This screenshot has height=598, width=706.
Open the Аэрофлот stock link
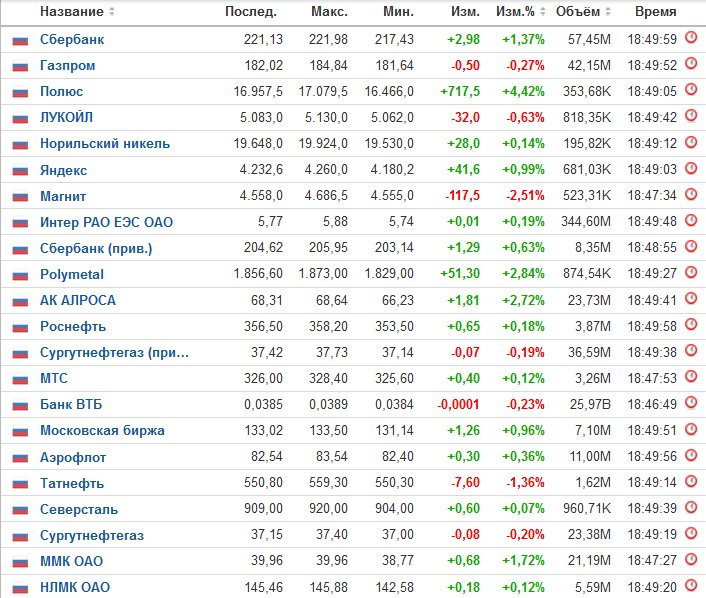click(x=73, y=458)
